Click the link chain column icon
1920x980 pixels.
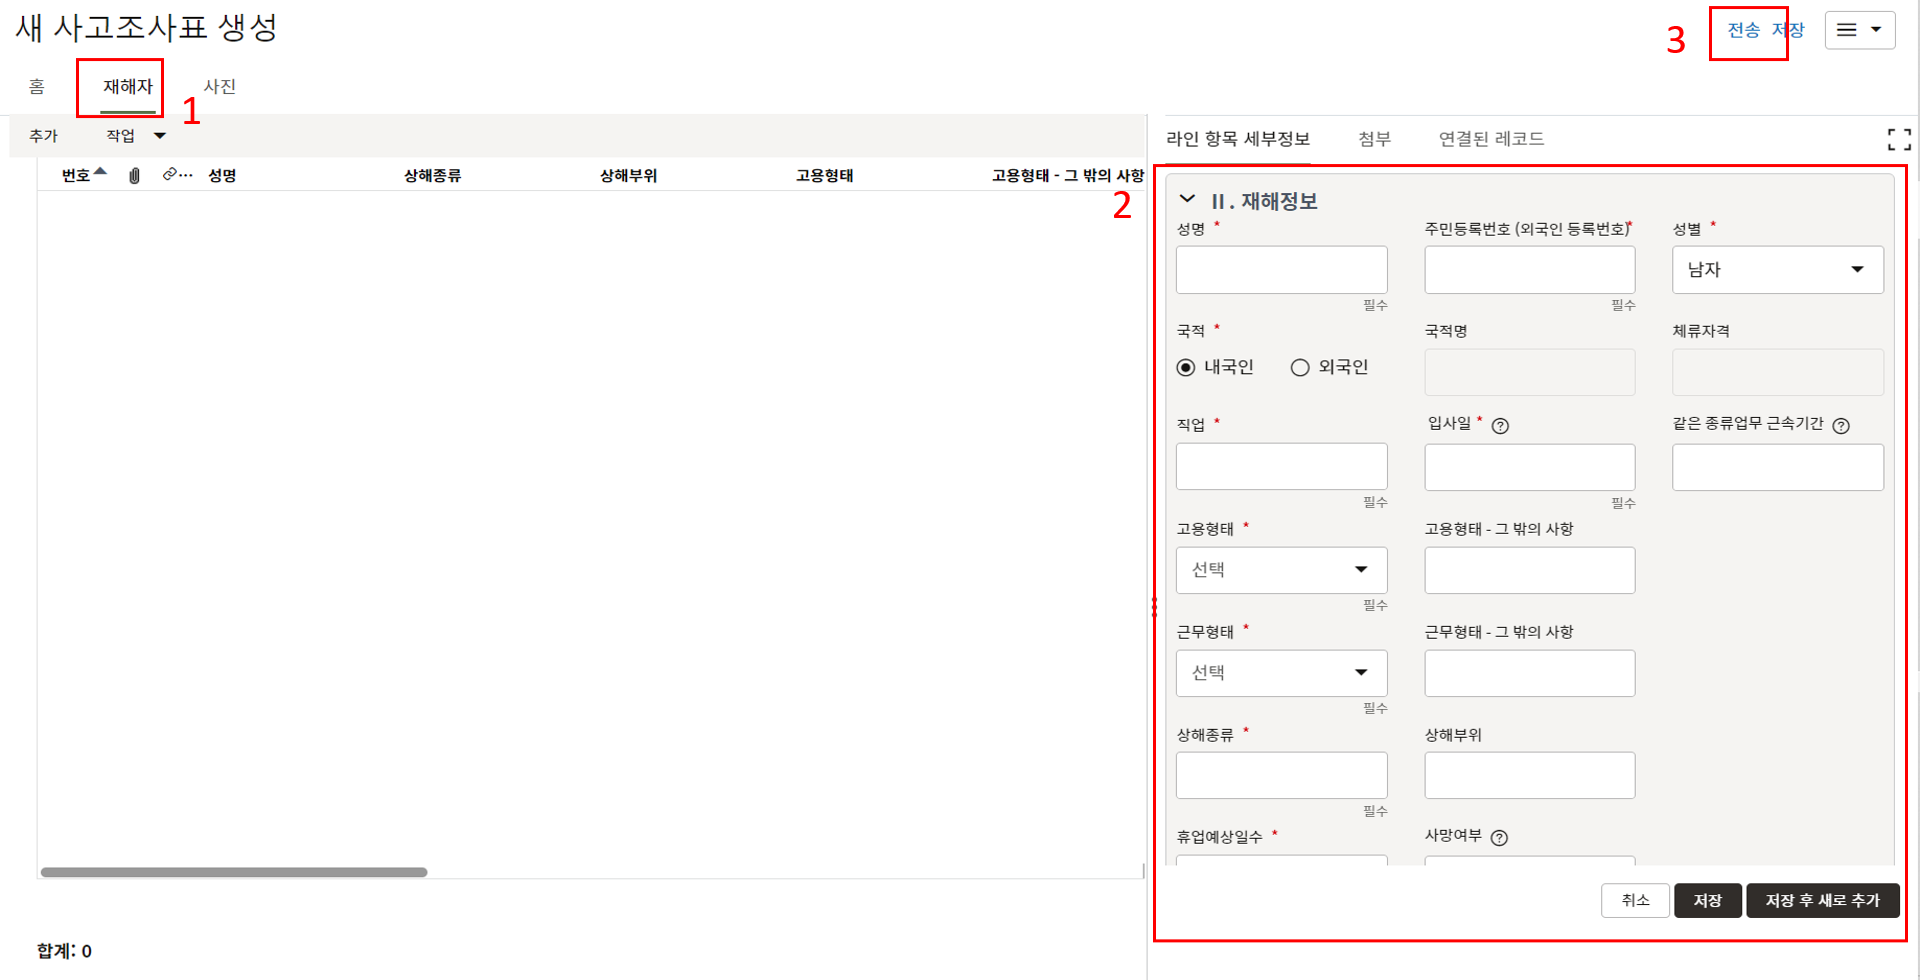click(171, 175)
